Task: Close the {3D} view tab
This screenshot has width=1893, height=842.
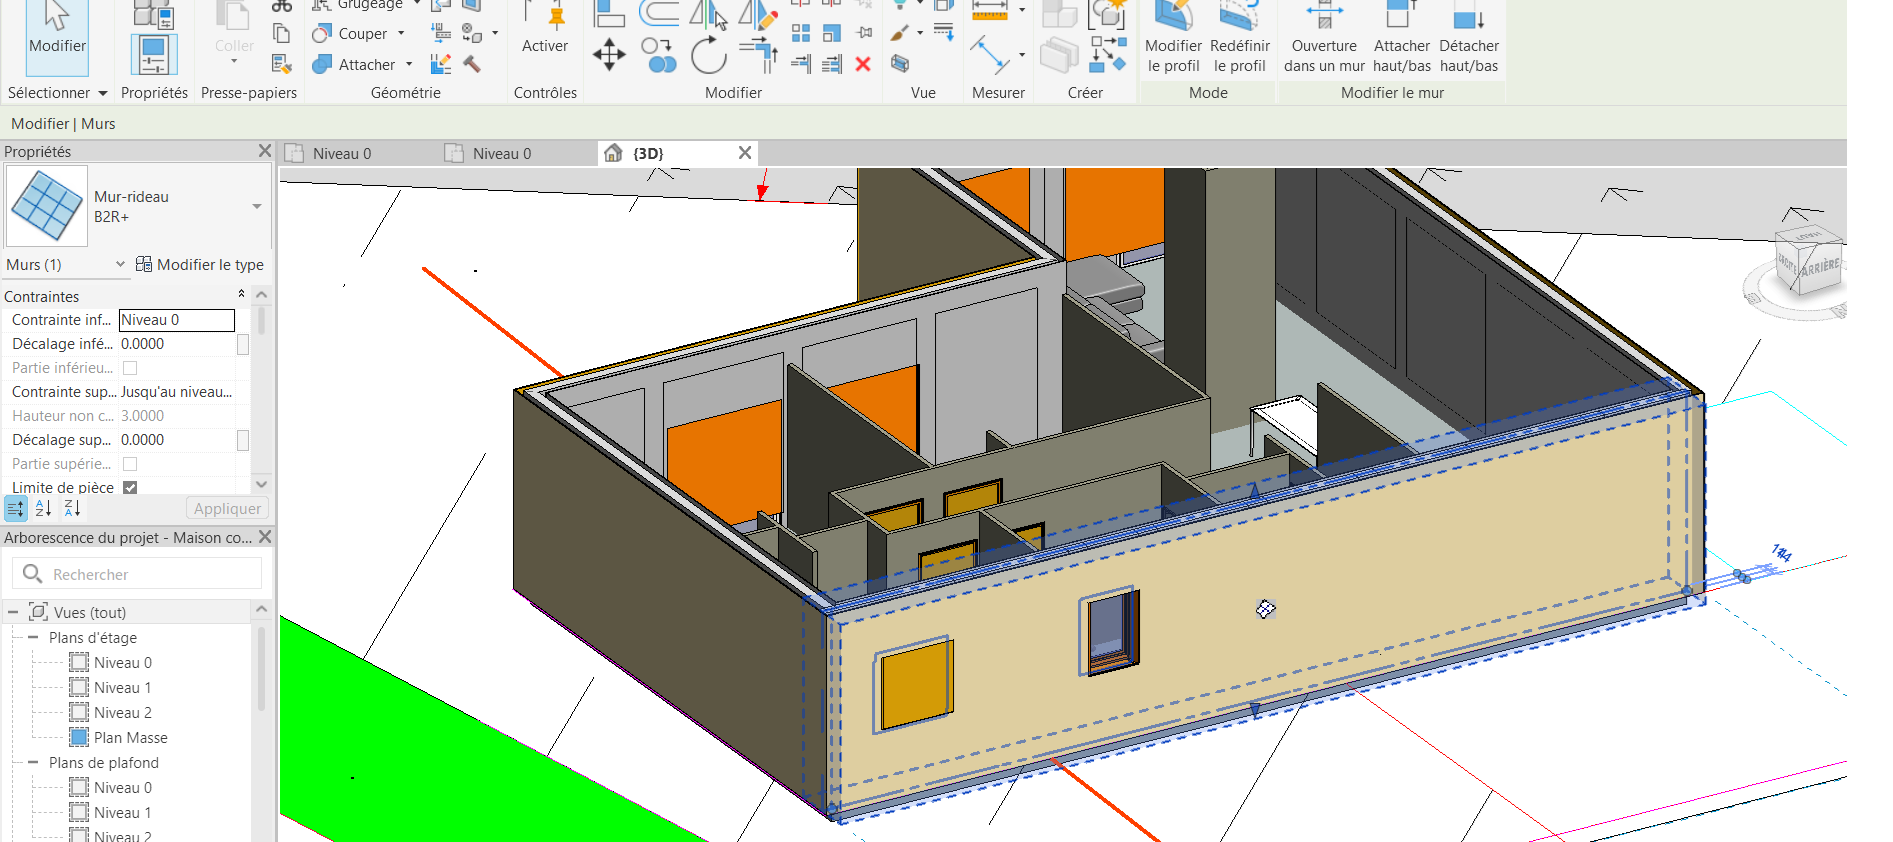Action: pos(744,152)
